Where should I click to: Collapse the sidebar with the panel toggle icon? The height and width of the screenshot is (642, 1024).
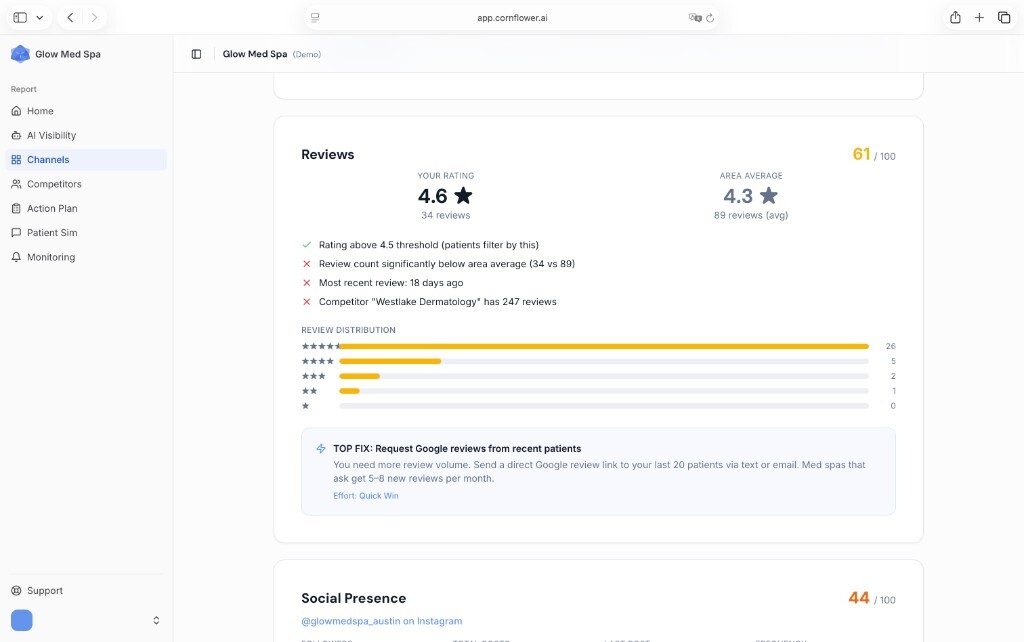click(196, 53)
